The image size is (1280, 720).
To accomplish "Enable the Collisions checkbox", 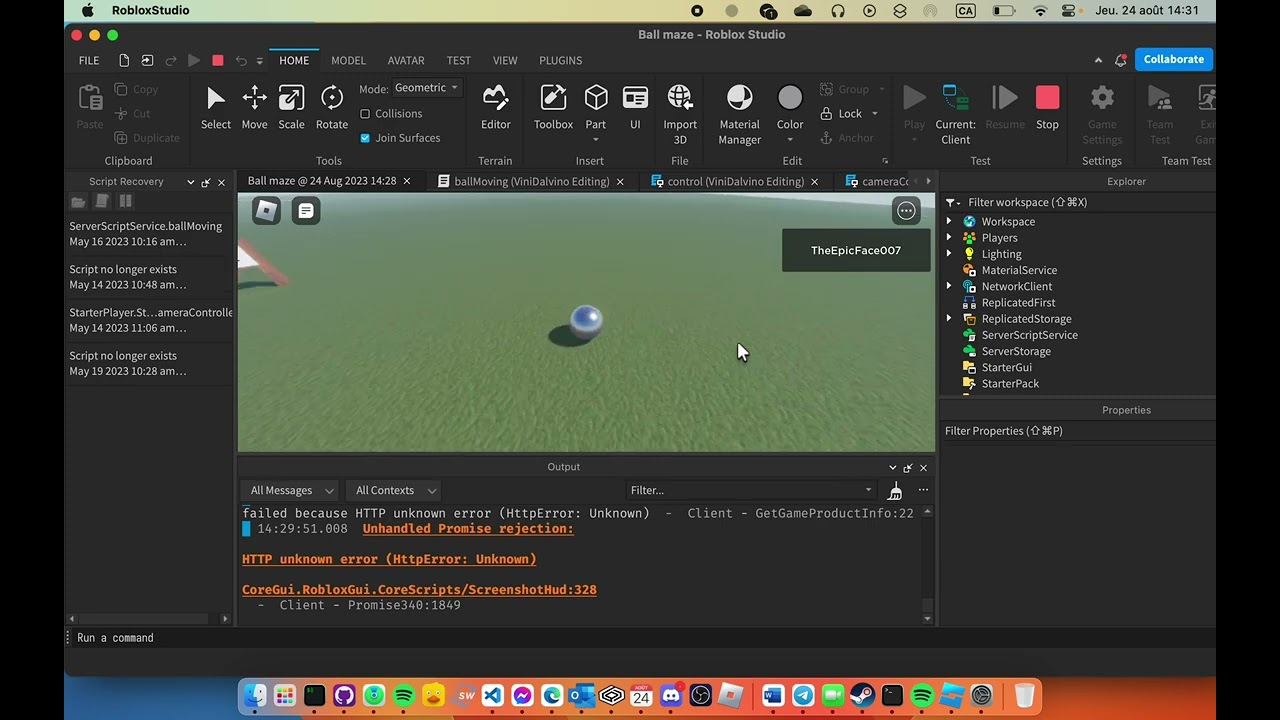I will pos(365,114).
